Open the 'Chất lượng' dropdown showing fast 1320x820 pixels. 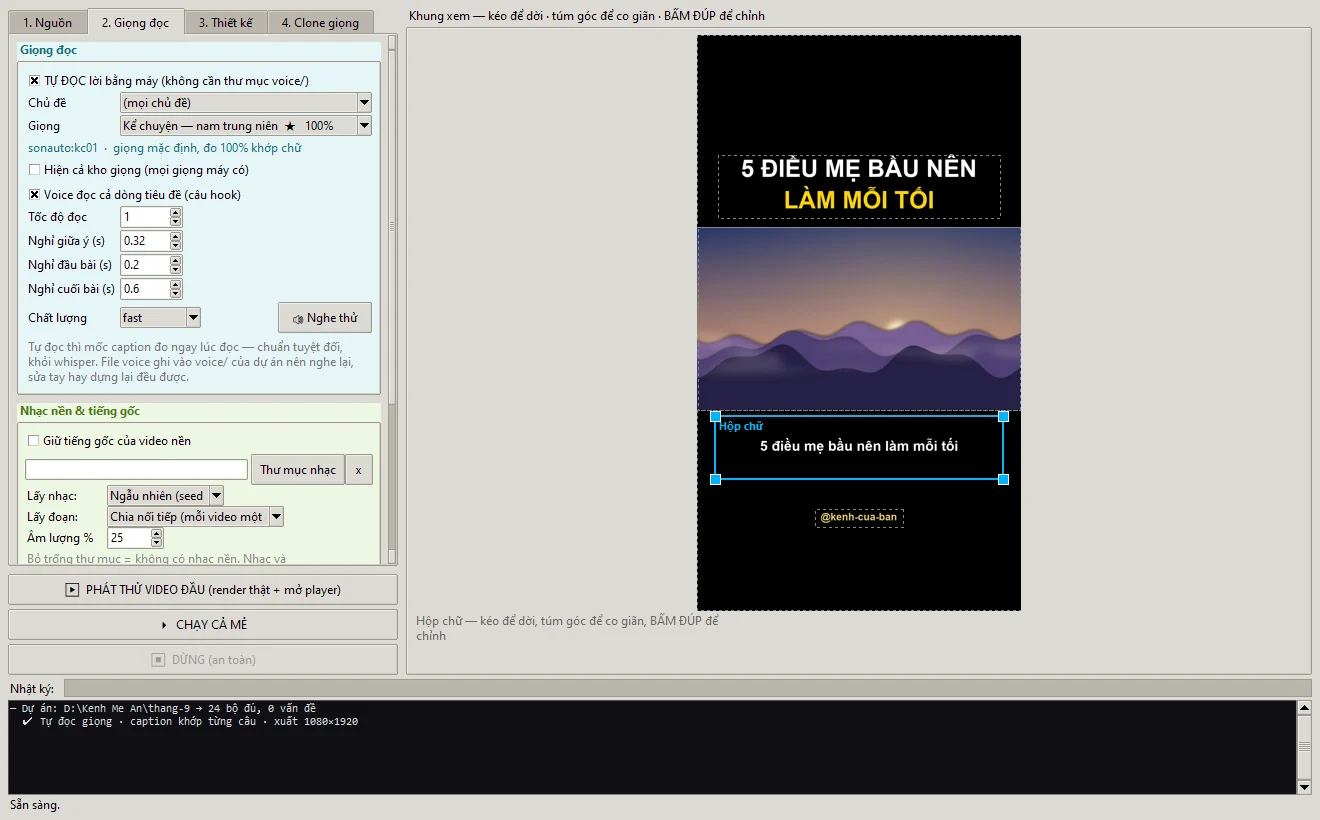coord(160,318)
